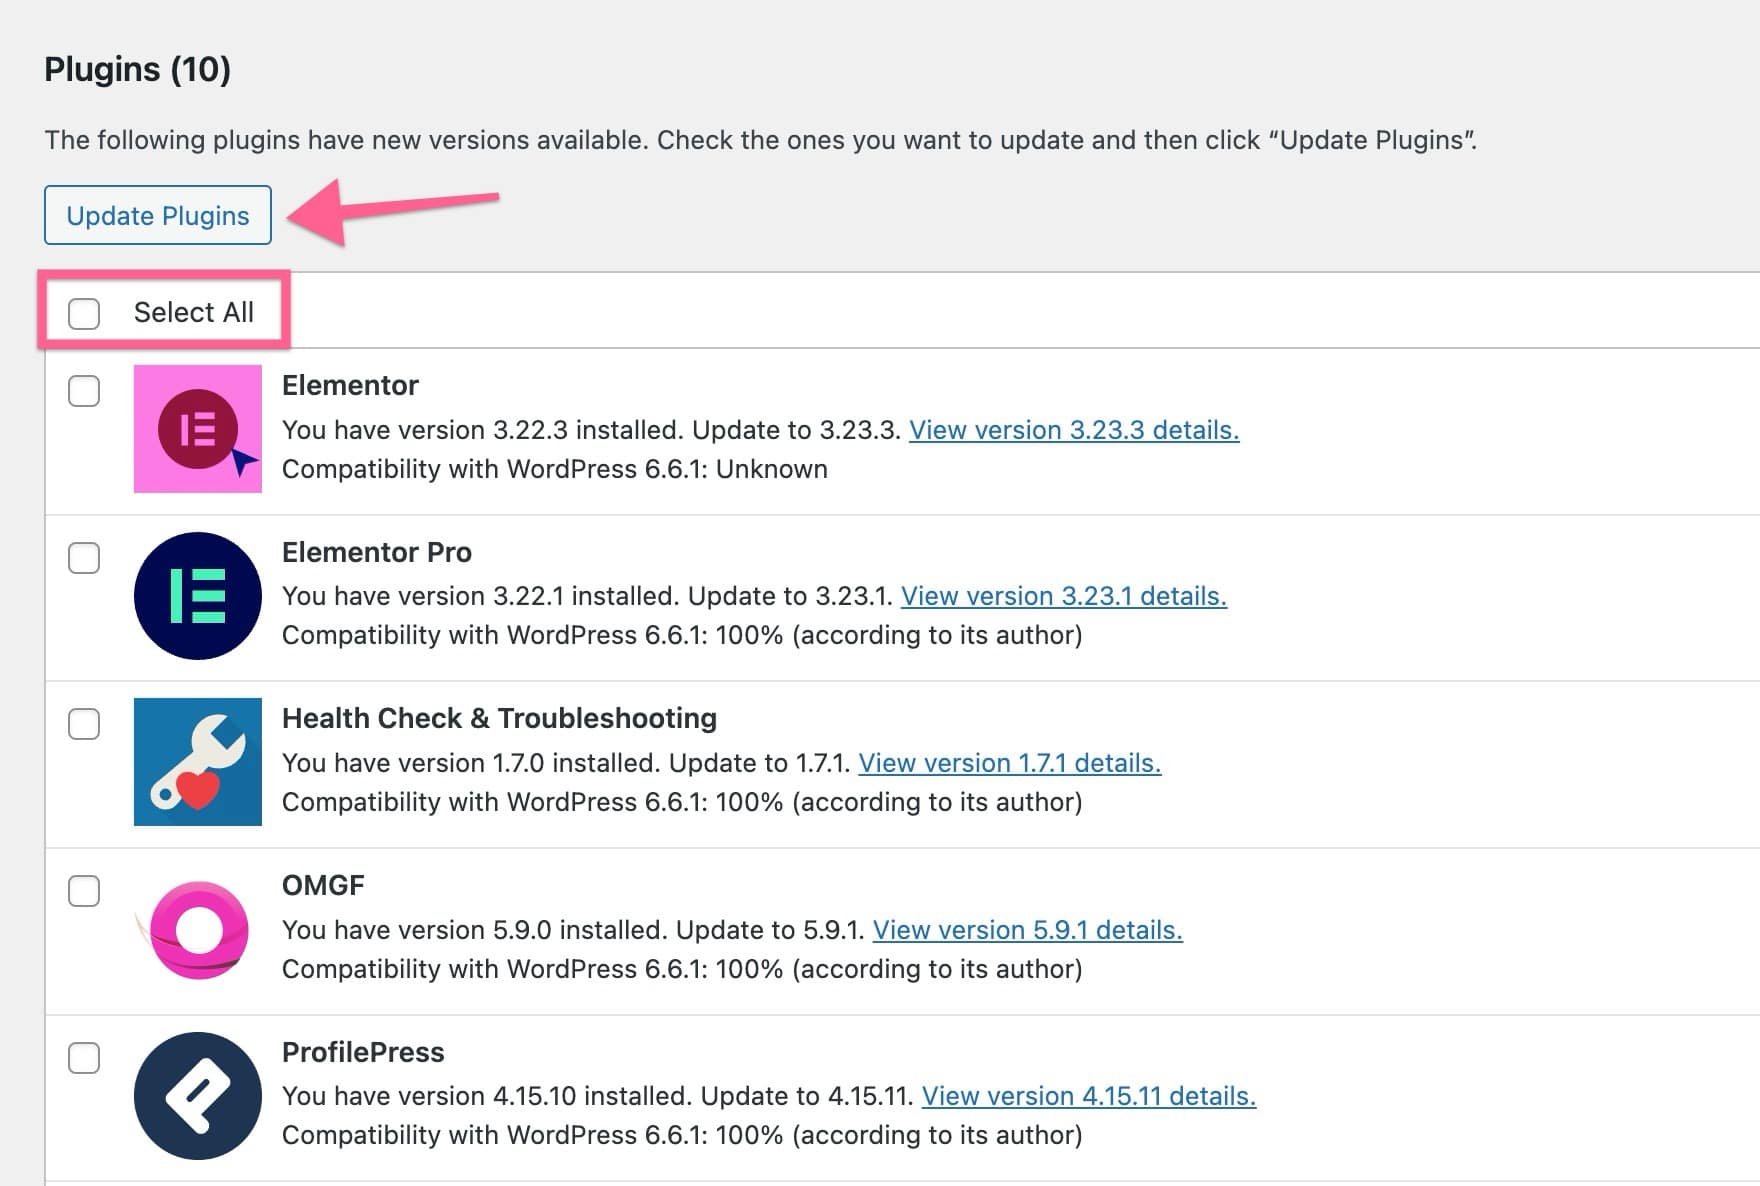This screenshot has width=1760, height=1186.
Task: Check the OMGF update checkbox
Action: click(x=84, y=892)
